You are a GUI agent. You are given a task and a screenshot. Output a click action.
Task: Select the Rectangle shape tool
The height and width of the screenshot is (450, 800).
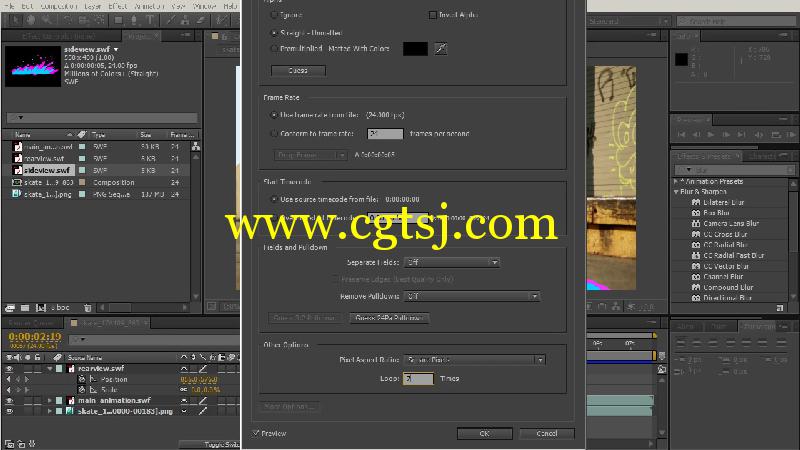[118, 20]
